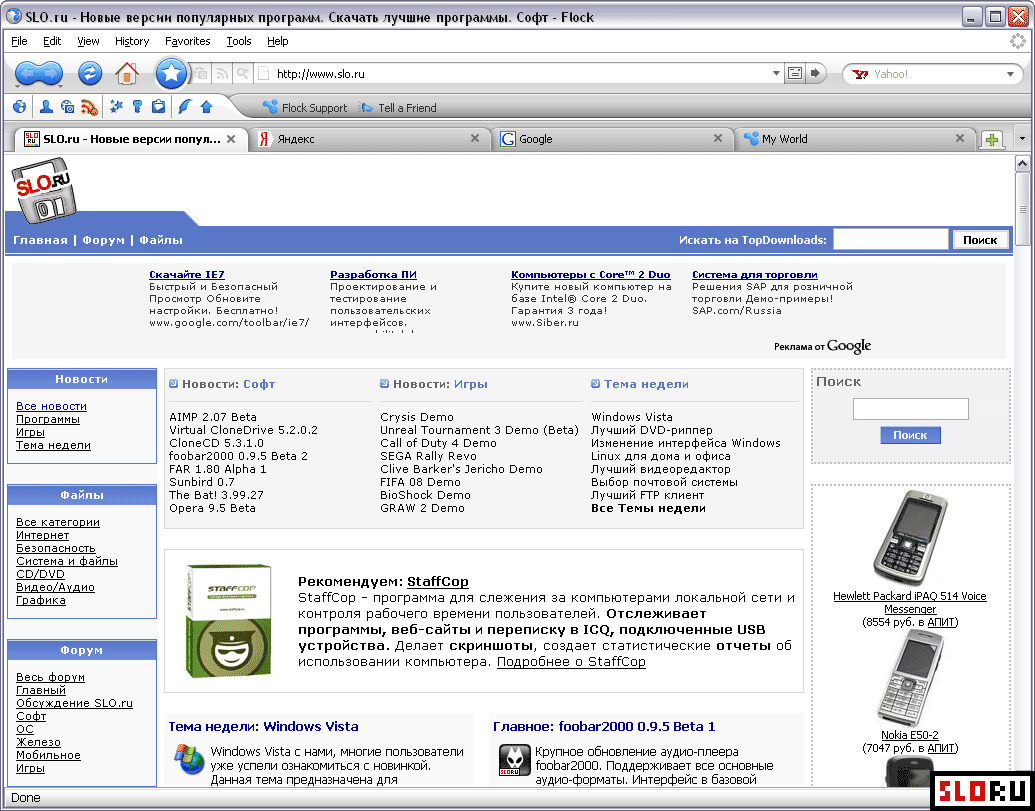This screenshot has height=811, width=1035.
Task: Go back using the Back arrow
Action: (x=27, y=73)
